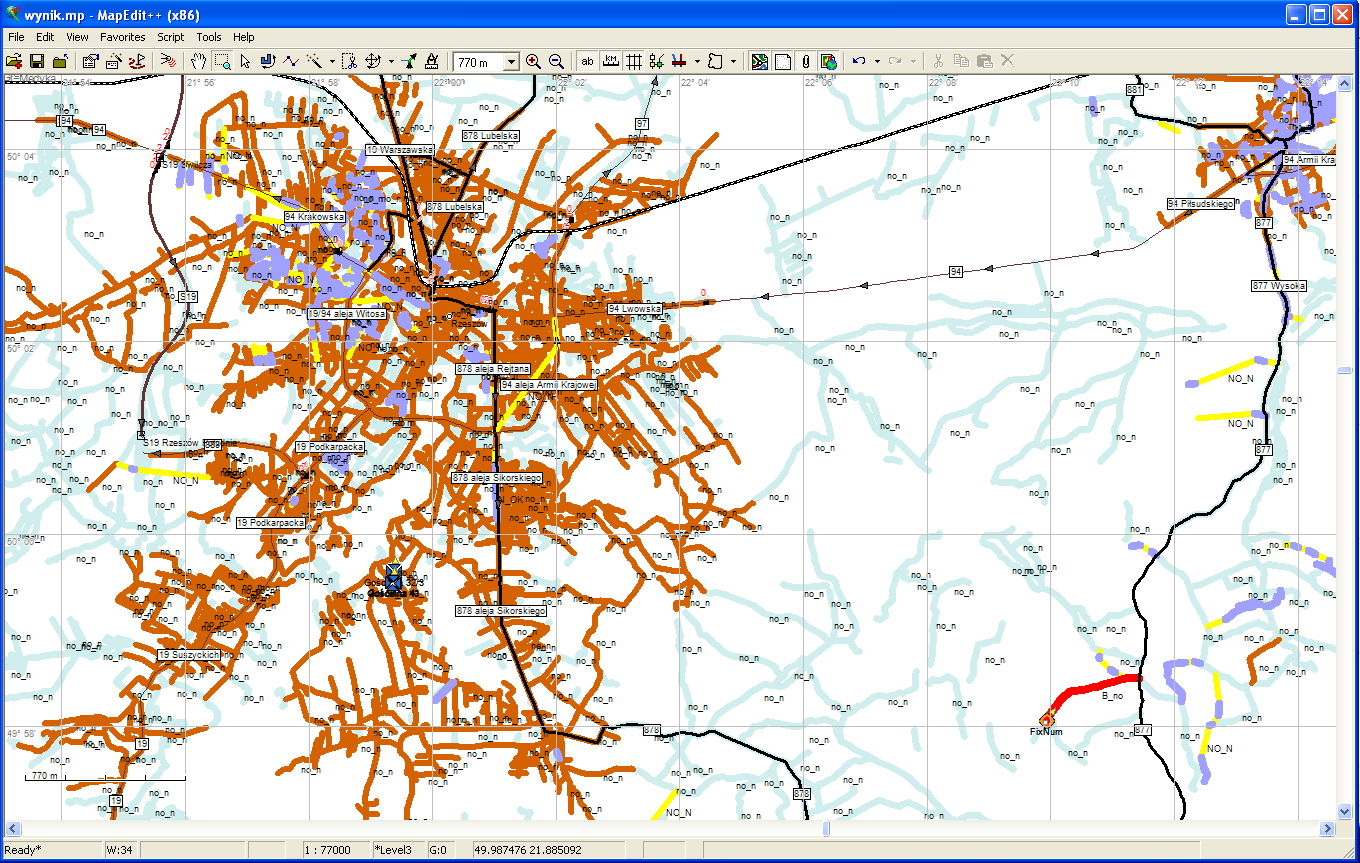Click the open file folder icon

coord(14,61)
